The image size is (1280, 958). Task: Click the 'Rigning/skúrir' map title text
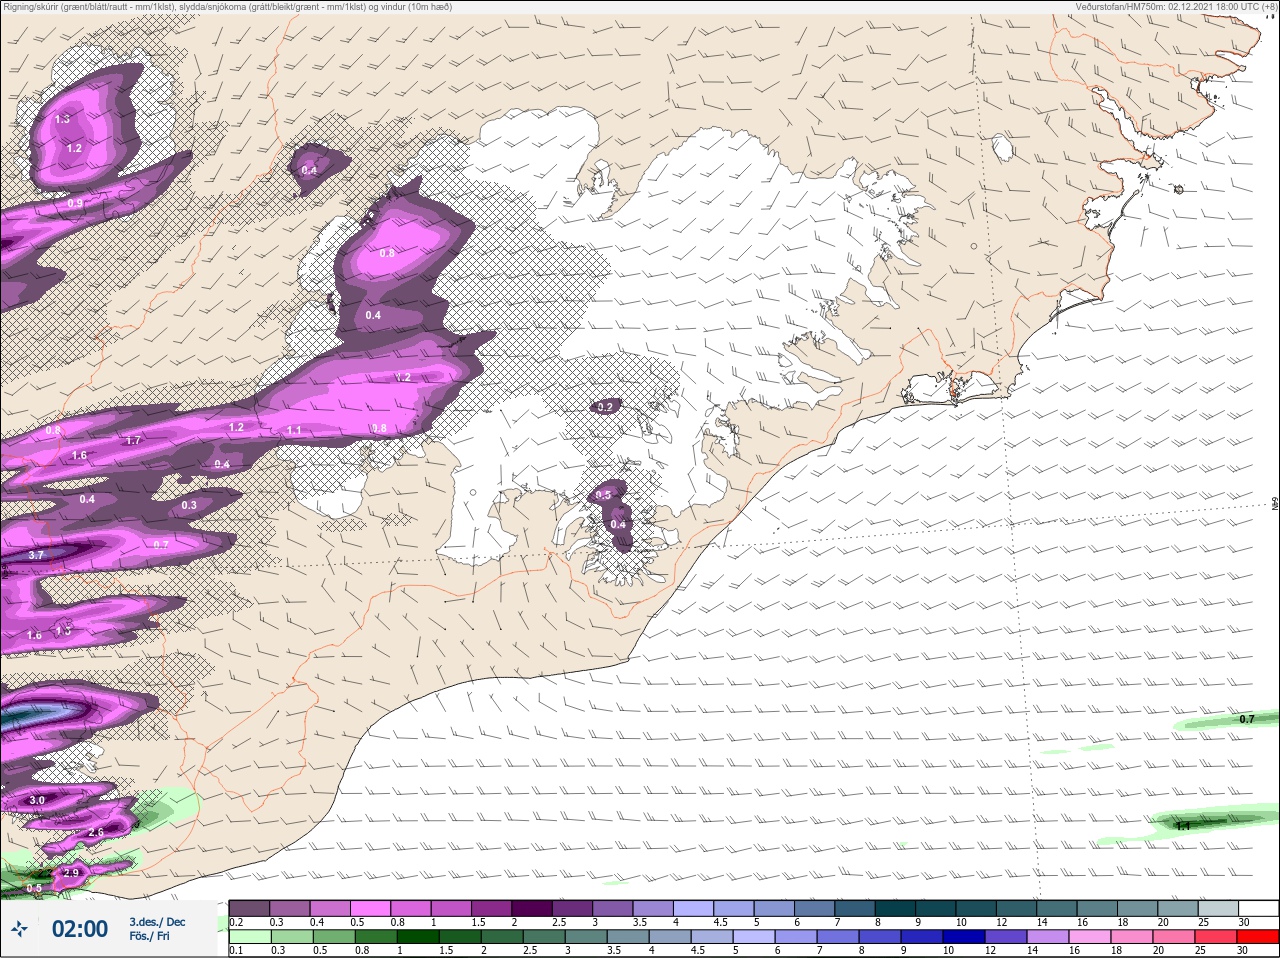pyautogui.click(x=38, y=7)
